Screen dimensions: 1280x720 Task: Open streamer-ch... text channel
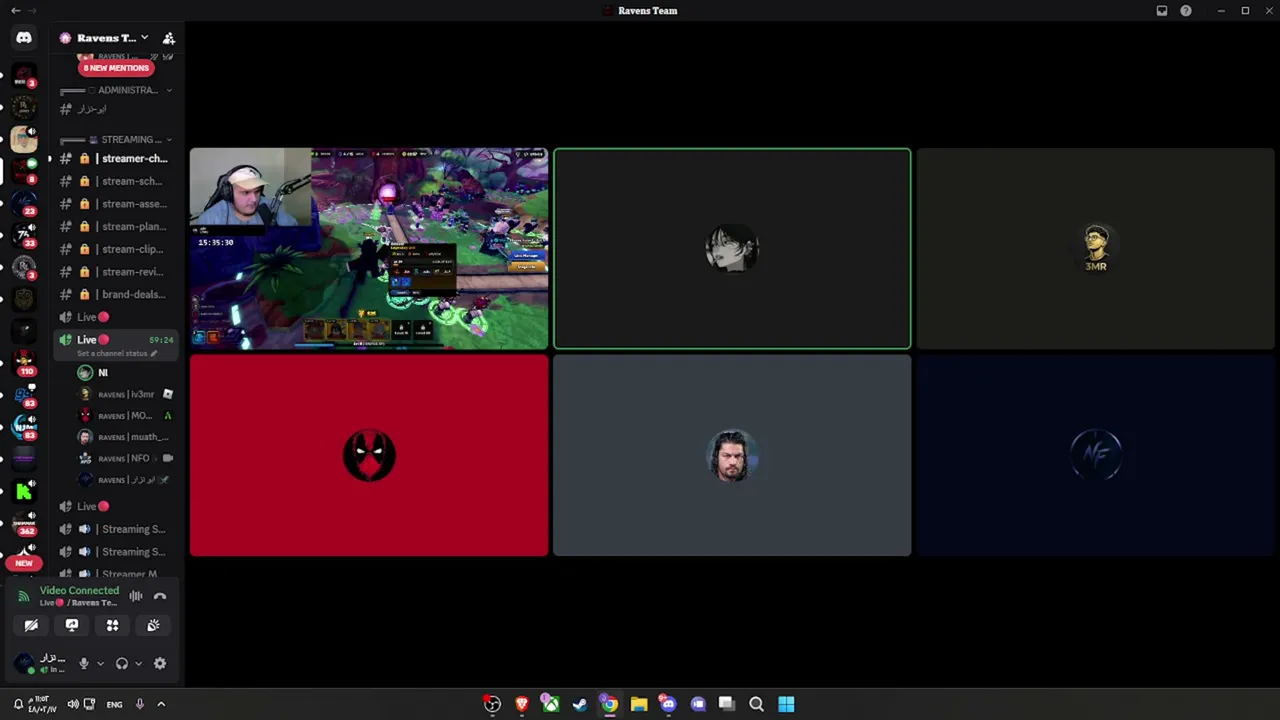coord(116,158)
